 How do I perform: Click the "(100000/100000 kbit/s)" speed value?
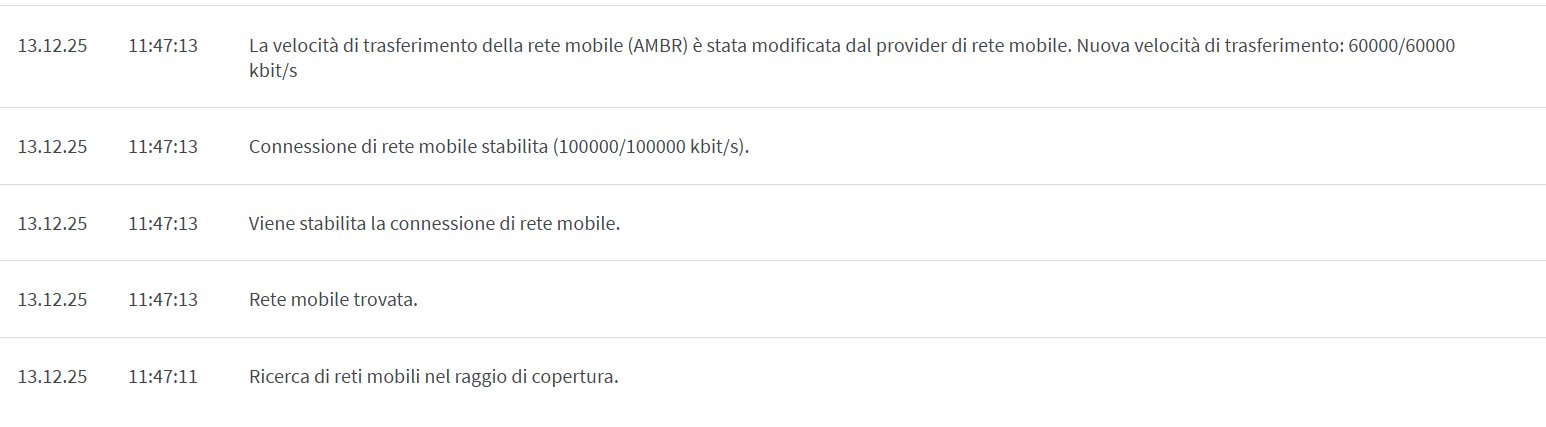tap(650, 146)
